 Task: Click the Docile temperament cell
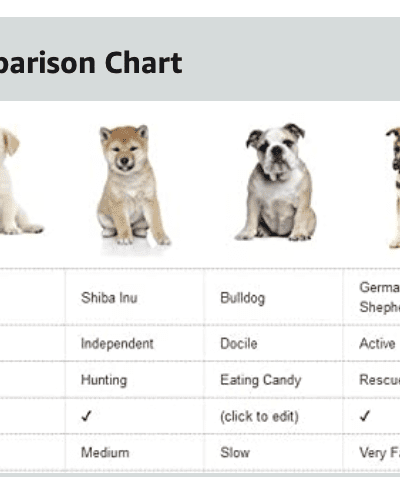(273, 344)
